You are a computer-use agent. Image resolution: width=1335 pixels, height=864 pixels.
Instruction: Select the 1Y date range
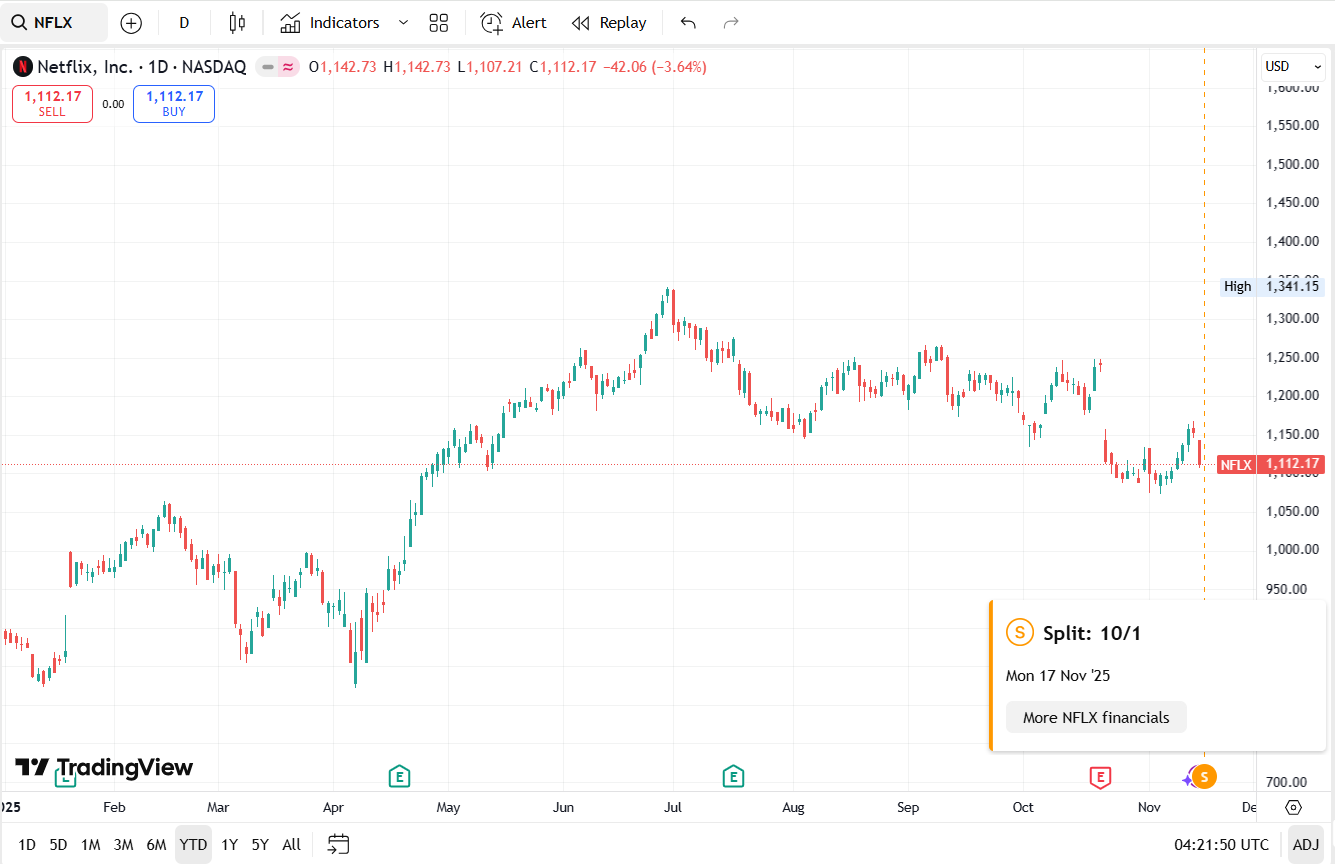[x=229, y=845]
